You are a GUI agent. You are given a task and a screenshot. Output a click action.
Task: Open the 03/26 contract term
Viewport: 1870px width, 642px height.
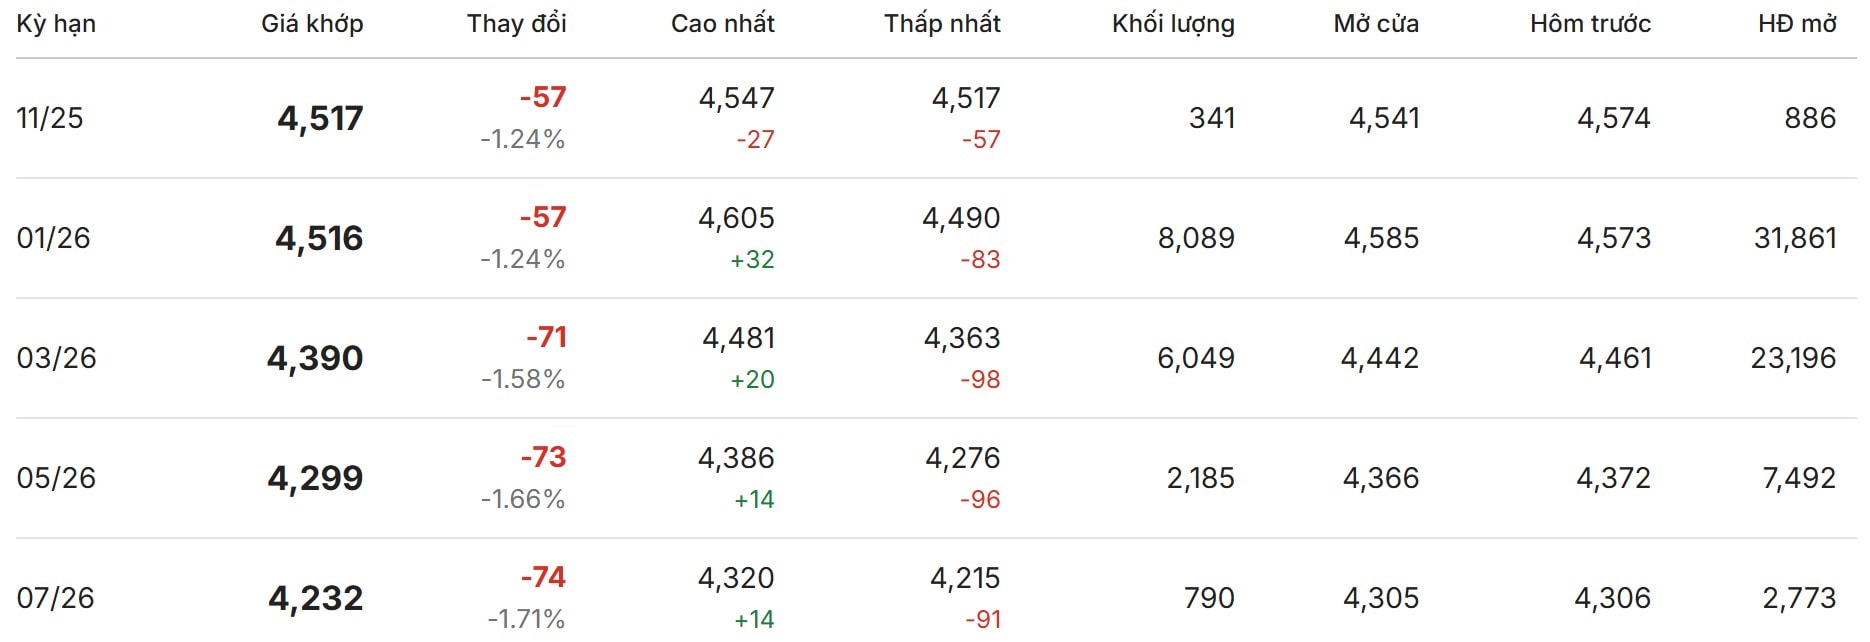(56, 358)
